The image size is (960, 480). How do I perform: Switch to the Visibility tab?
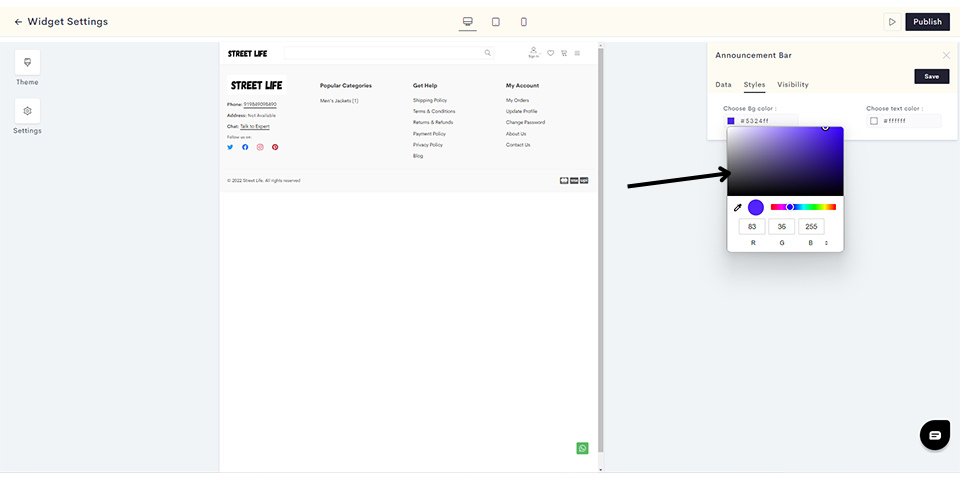(793, 84)
